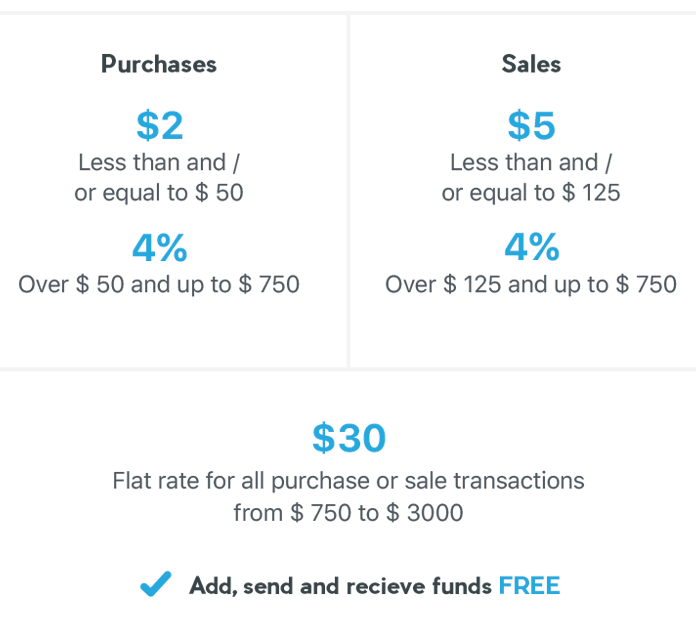This screenshot has width=696, height=620.
Task: Click 'Flat rate for all purchase' description
Action: 348,482
